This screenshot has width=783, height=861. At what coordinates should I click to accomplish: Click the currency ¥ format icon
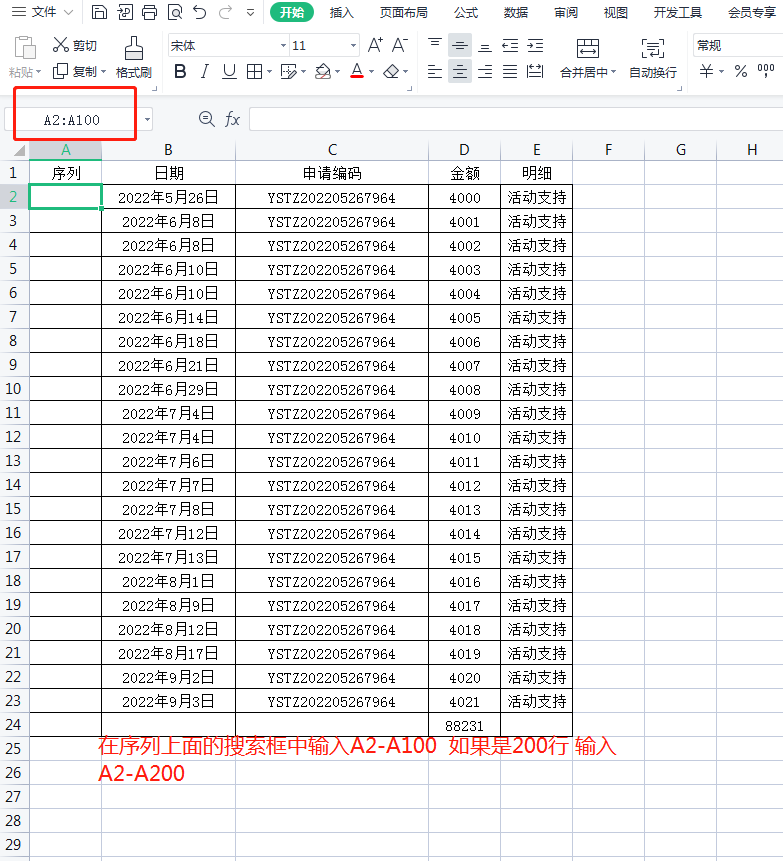point(707,71)
